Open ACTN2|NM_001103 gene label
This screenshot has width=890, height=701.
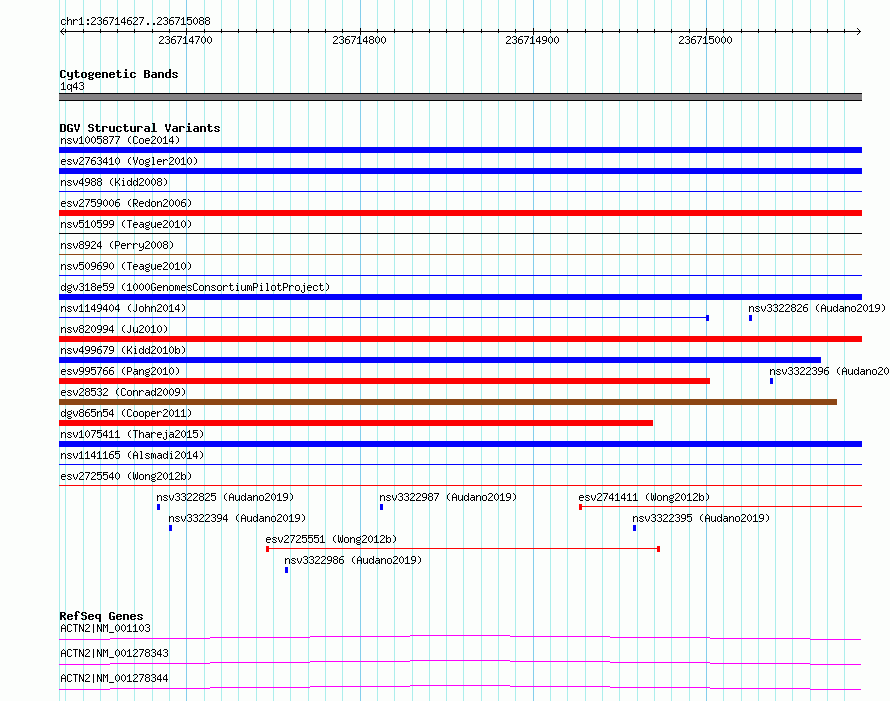tap(105, 628)
